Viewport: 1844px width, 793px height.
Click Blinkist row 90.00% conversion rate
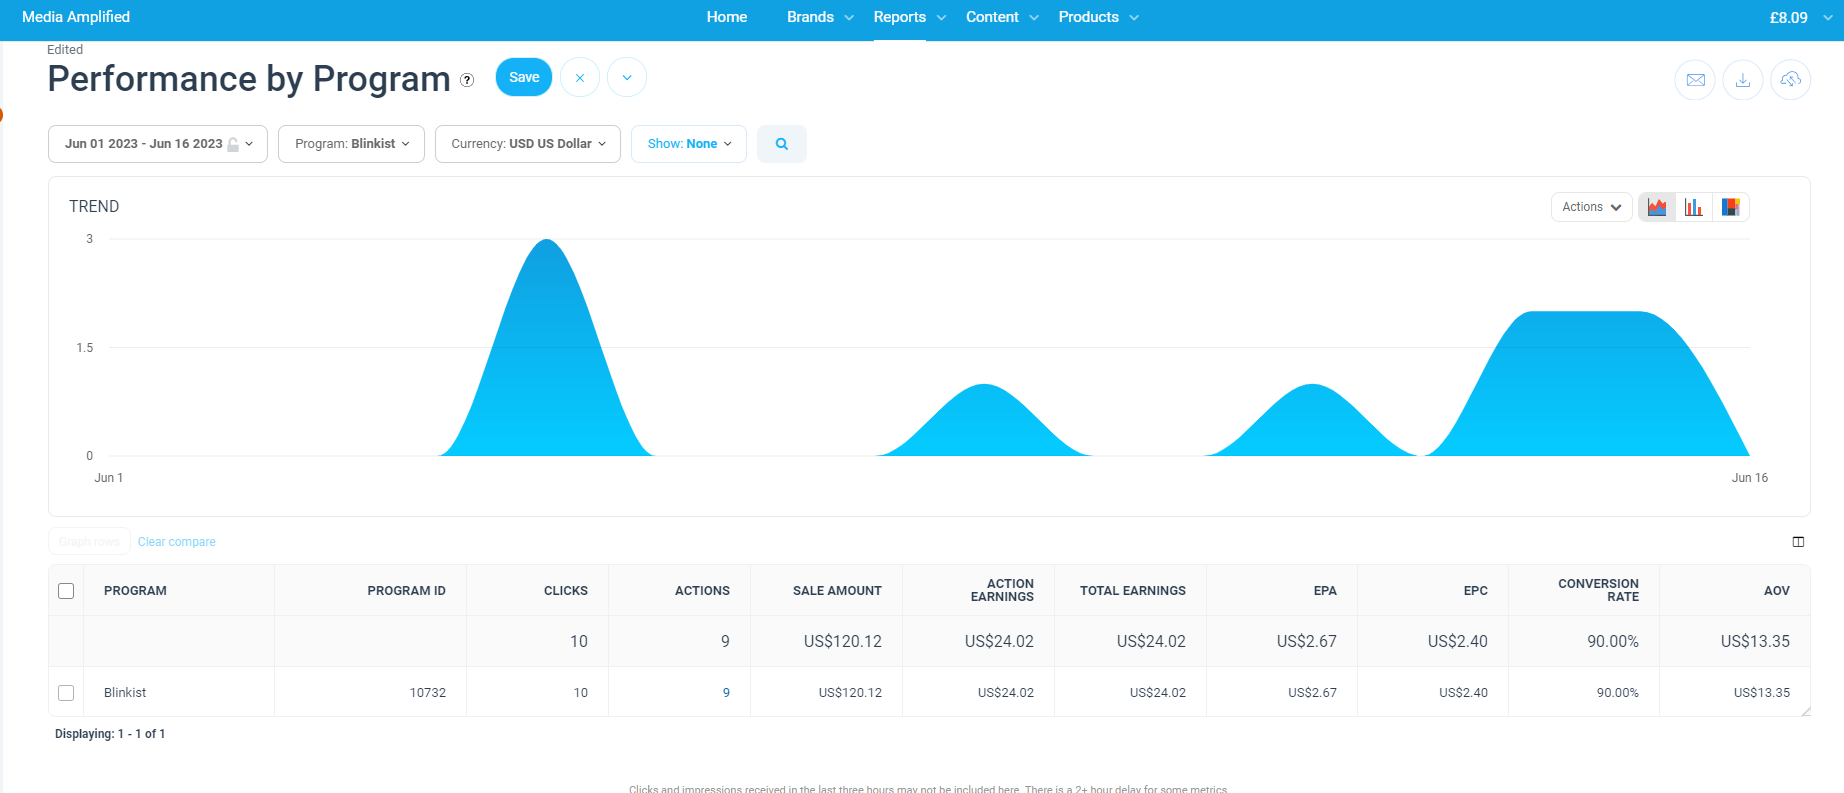pos(1618,693)
